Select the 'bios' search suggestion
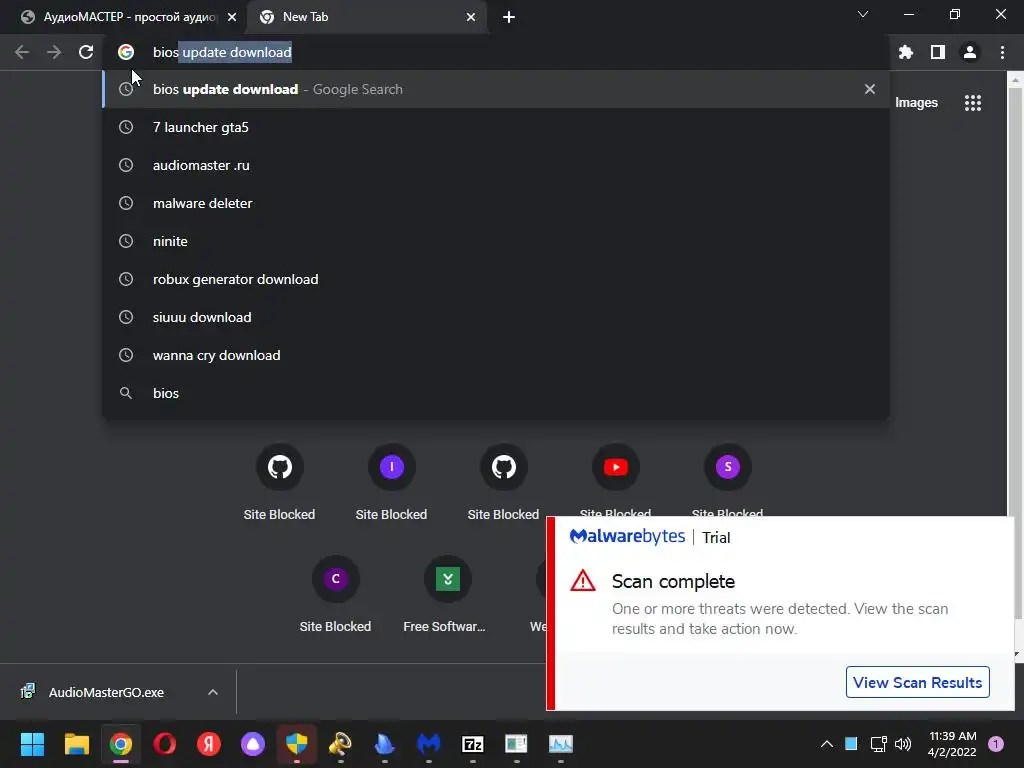Image resolution: width=1024 pixels, height=768 pixels. coord(496,393)
